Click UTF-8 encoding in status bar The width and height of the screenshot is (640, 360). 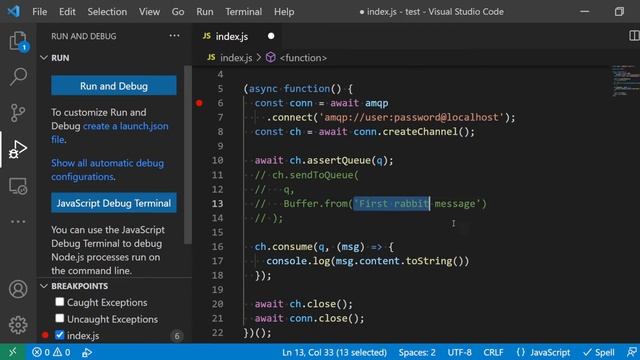click(x=459, y=352)
